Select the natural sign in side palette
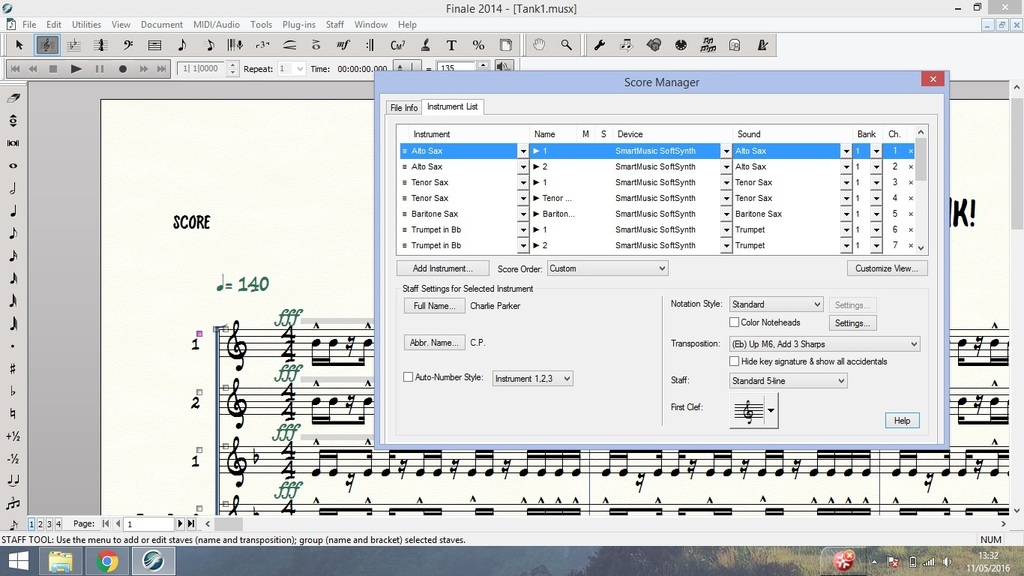Viewport: 1024px width, 576px height. point(13,413)
